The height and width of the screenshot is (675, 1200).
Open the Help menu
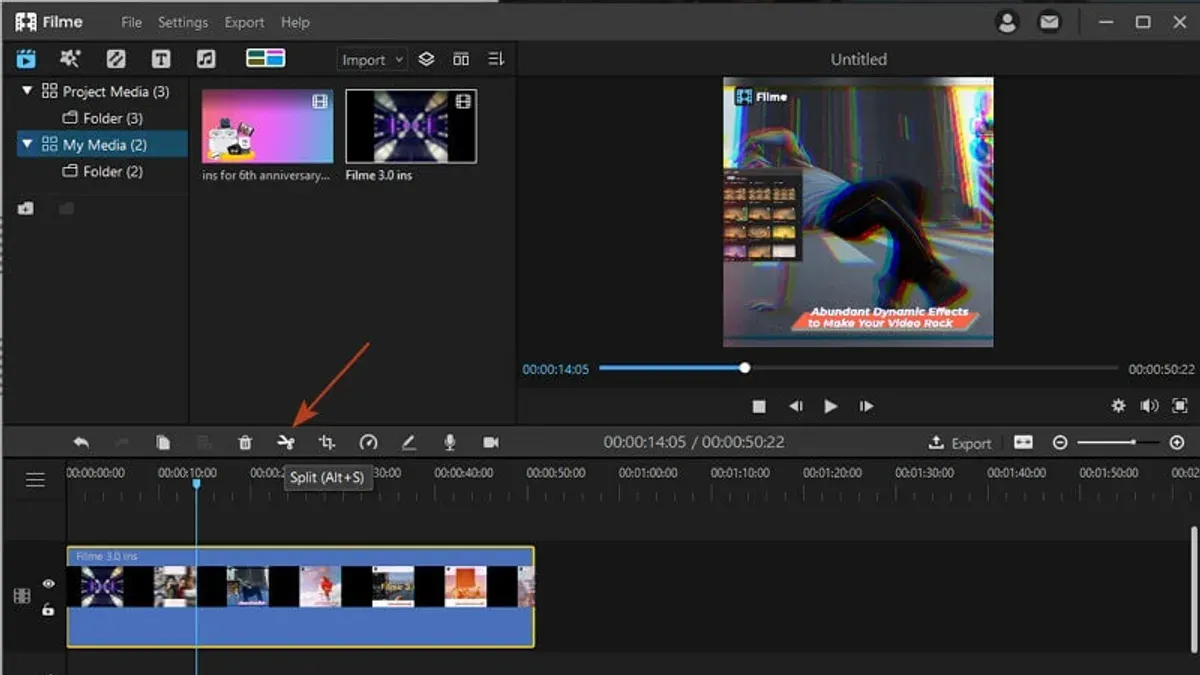point(295,22)
